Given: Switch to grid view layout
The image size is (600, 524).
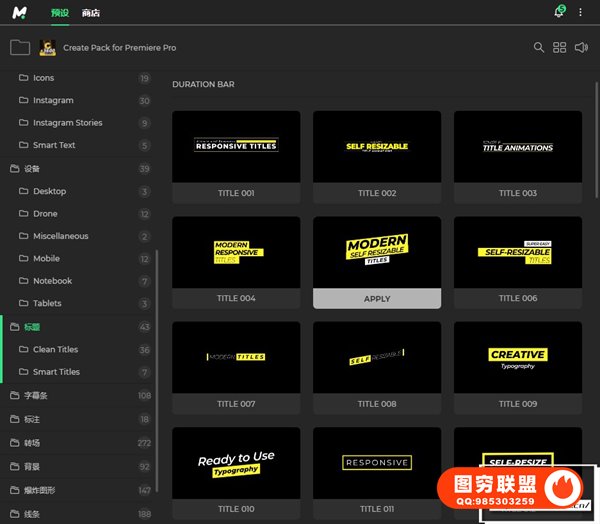Looking at the screenshot, I should (560, 47).
